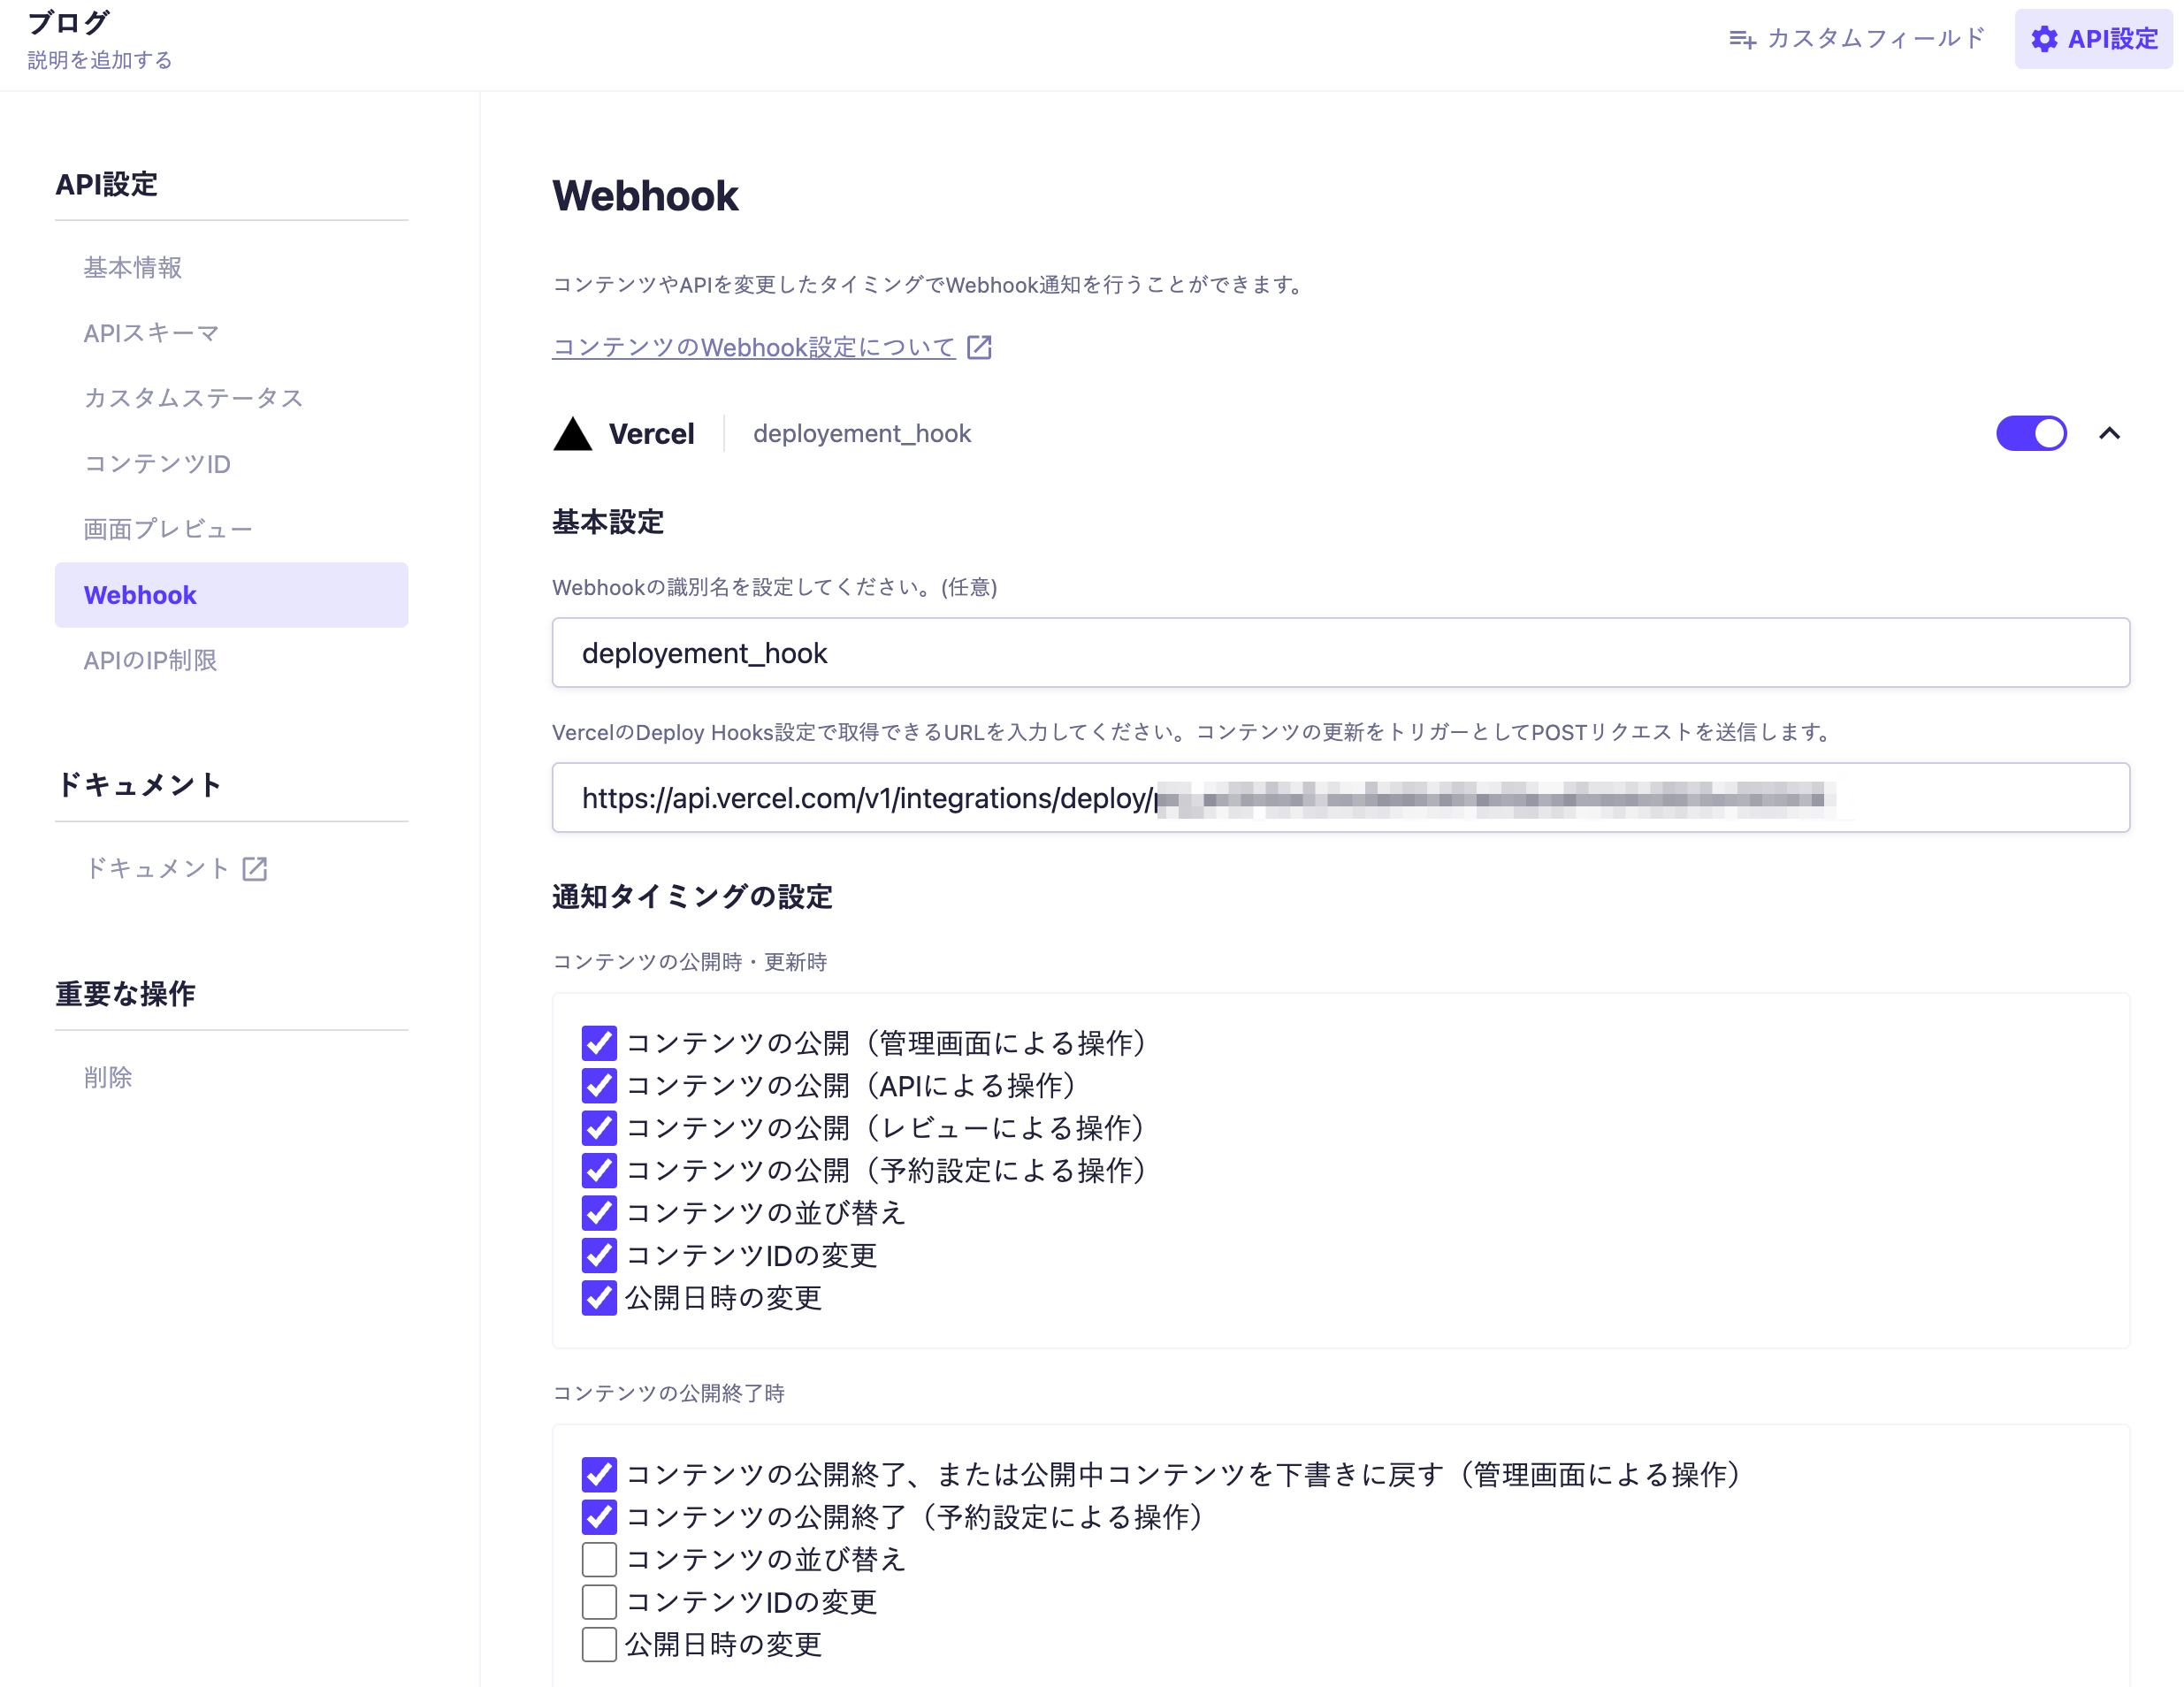Click external-link icon beside Webhook設定について
The width and height of the screenshot is (2184, 1687).
pyautogui.click(x=979, y=347)
